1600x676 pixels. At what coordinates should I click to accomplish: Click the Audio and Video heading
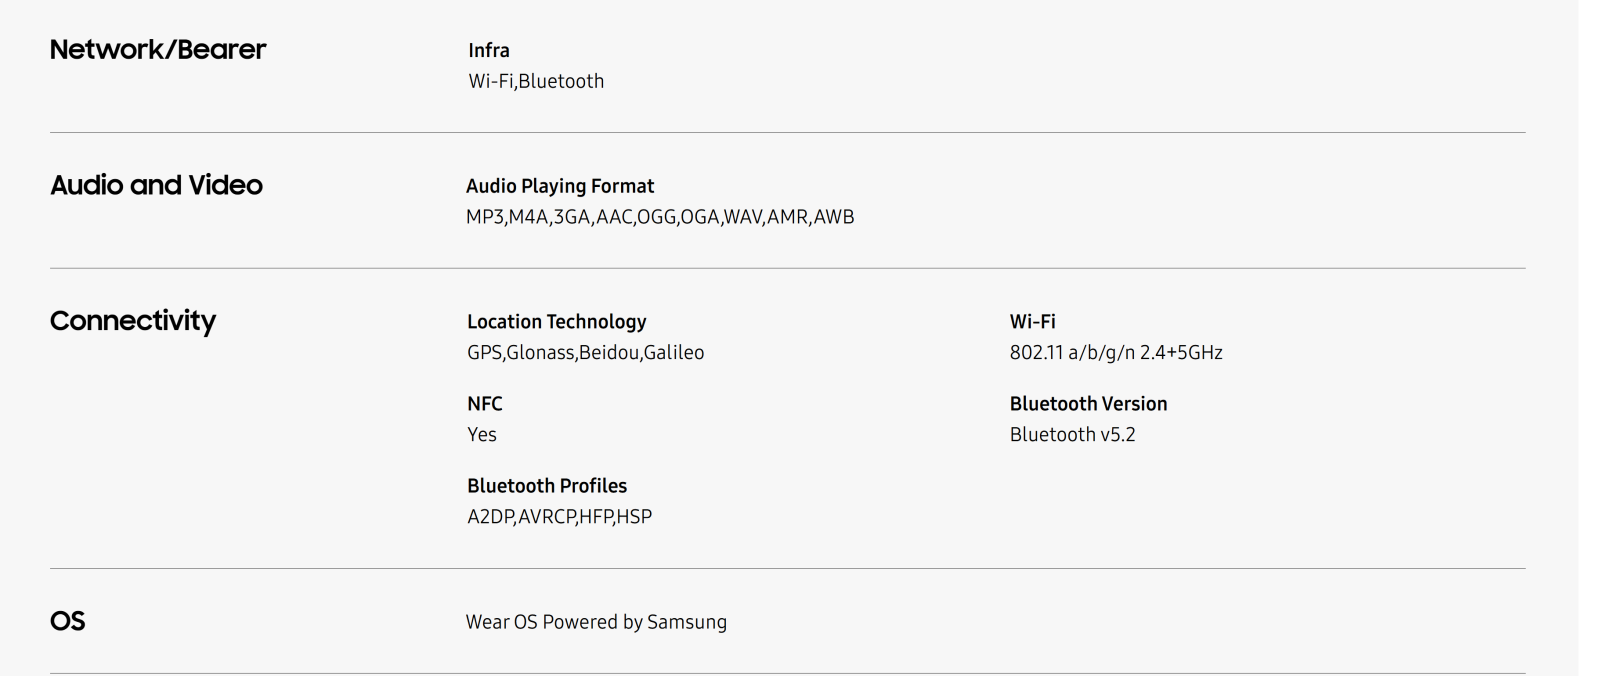pyautogui.click(x=156, y=185)
